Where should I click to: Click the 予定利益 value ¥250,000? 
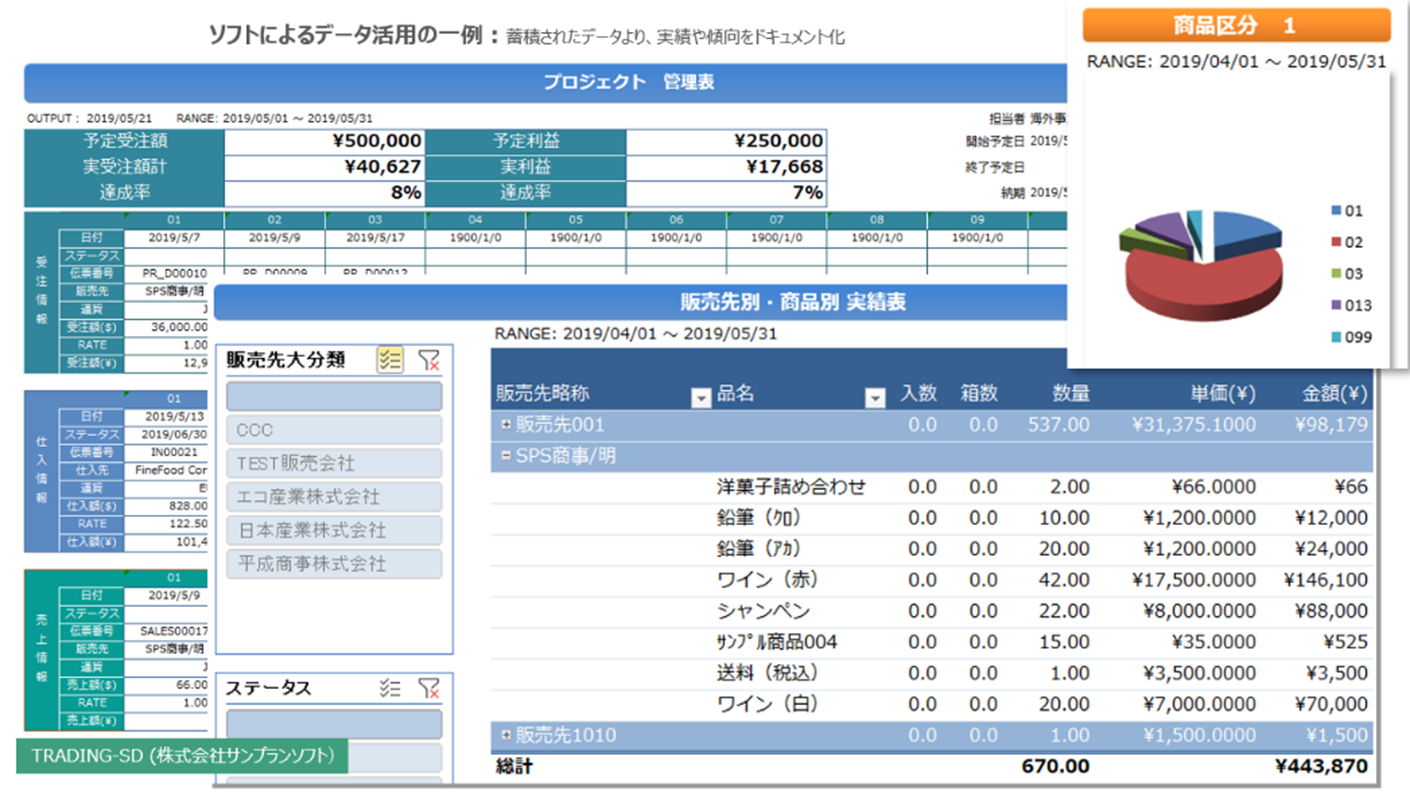(726, 141)
